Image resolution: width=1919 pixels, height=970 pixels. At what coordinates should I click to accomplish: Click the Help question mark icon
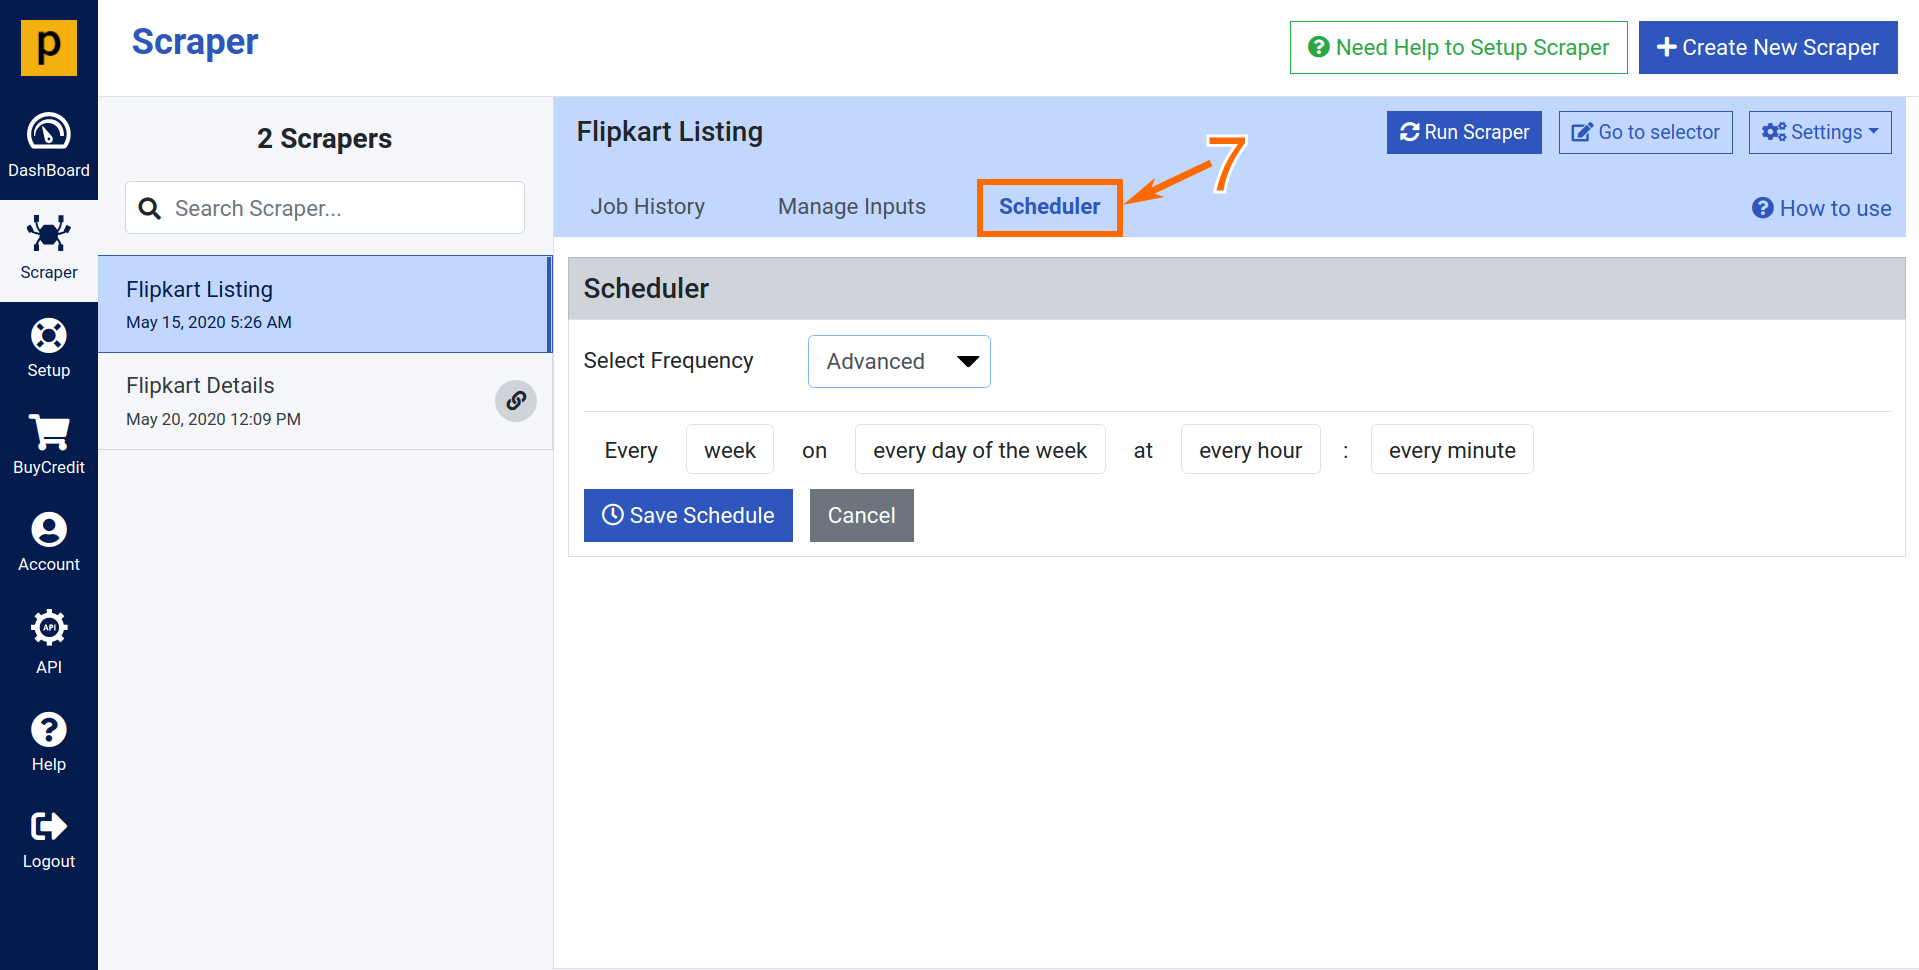pos(48,730)
